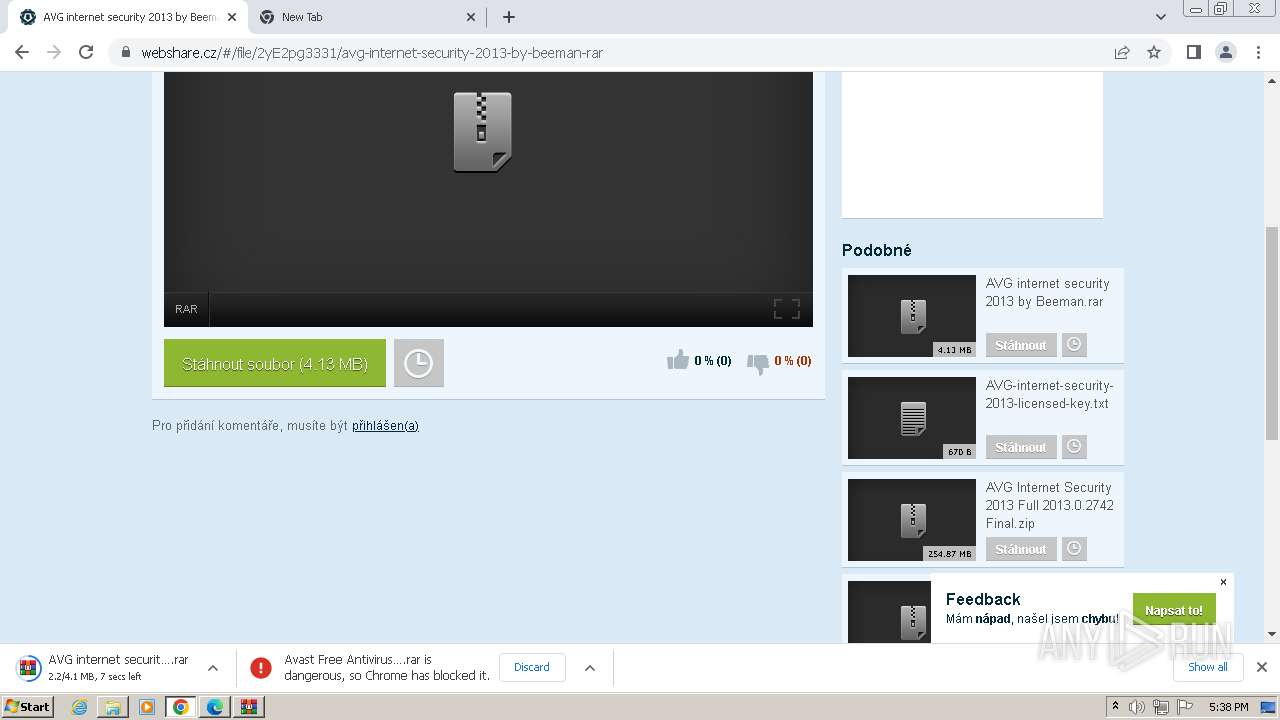The height and width of the screenshot is (720, 1280).
Task: Give the file a thumbs up
Action: pyautogui.click(x=678, y=360)
